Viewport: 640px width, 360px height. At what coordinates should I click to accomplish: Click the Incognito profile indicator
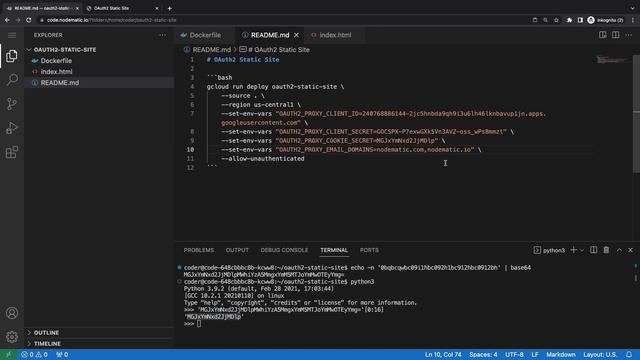pyautogui.click(x=606, y=20)
